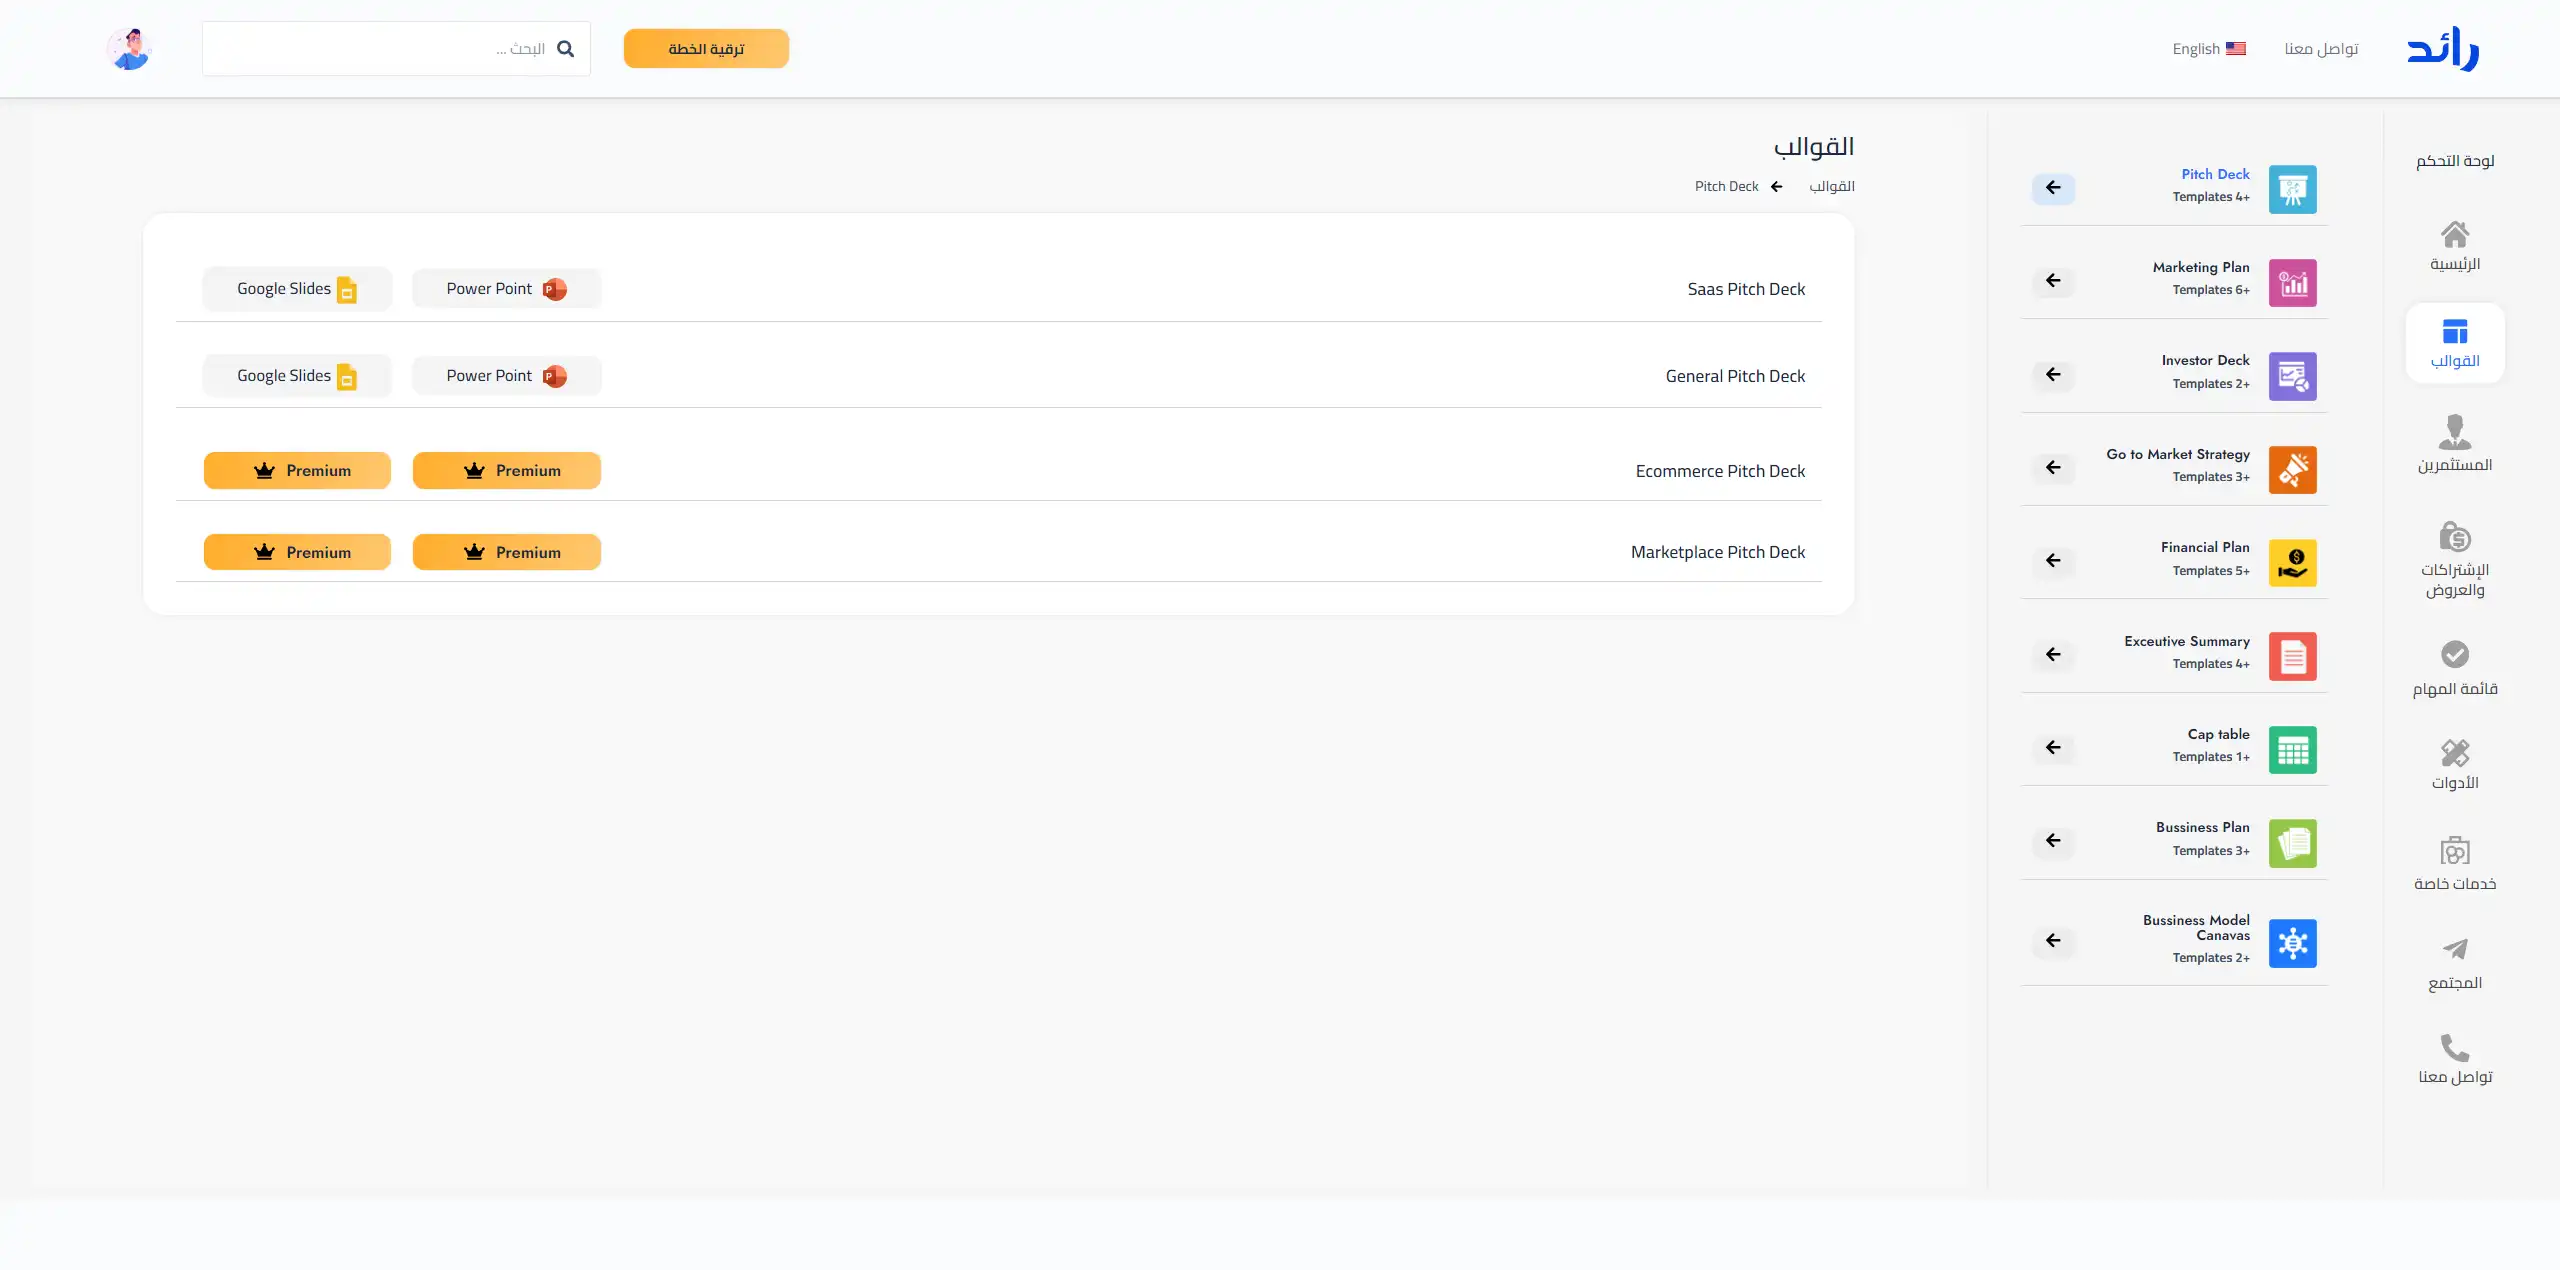Click the Cap table green grid icon

[2292, 750]
